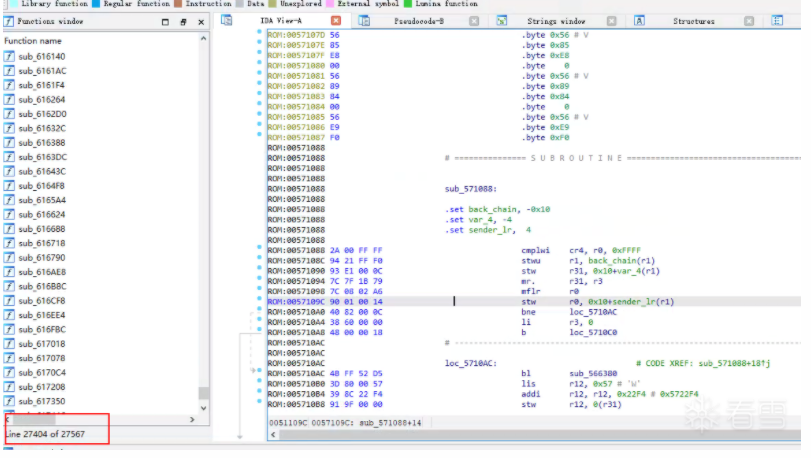811x458 pixels.
Task: Click the Strings window tab icon
Action: (x=502, y=21)
